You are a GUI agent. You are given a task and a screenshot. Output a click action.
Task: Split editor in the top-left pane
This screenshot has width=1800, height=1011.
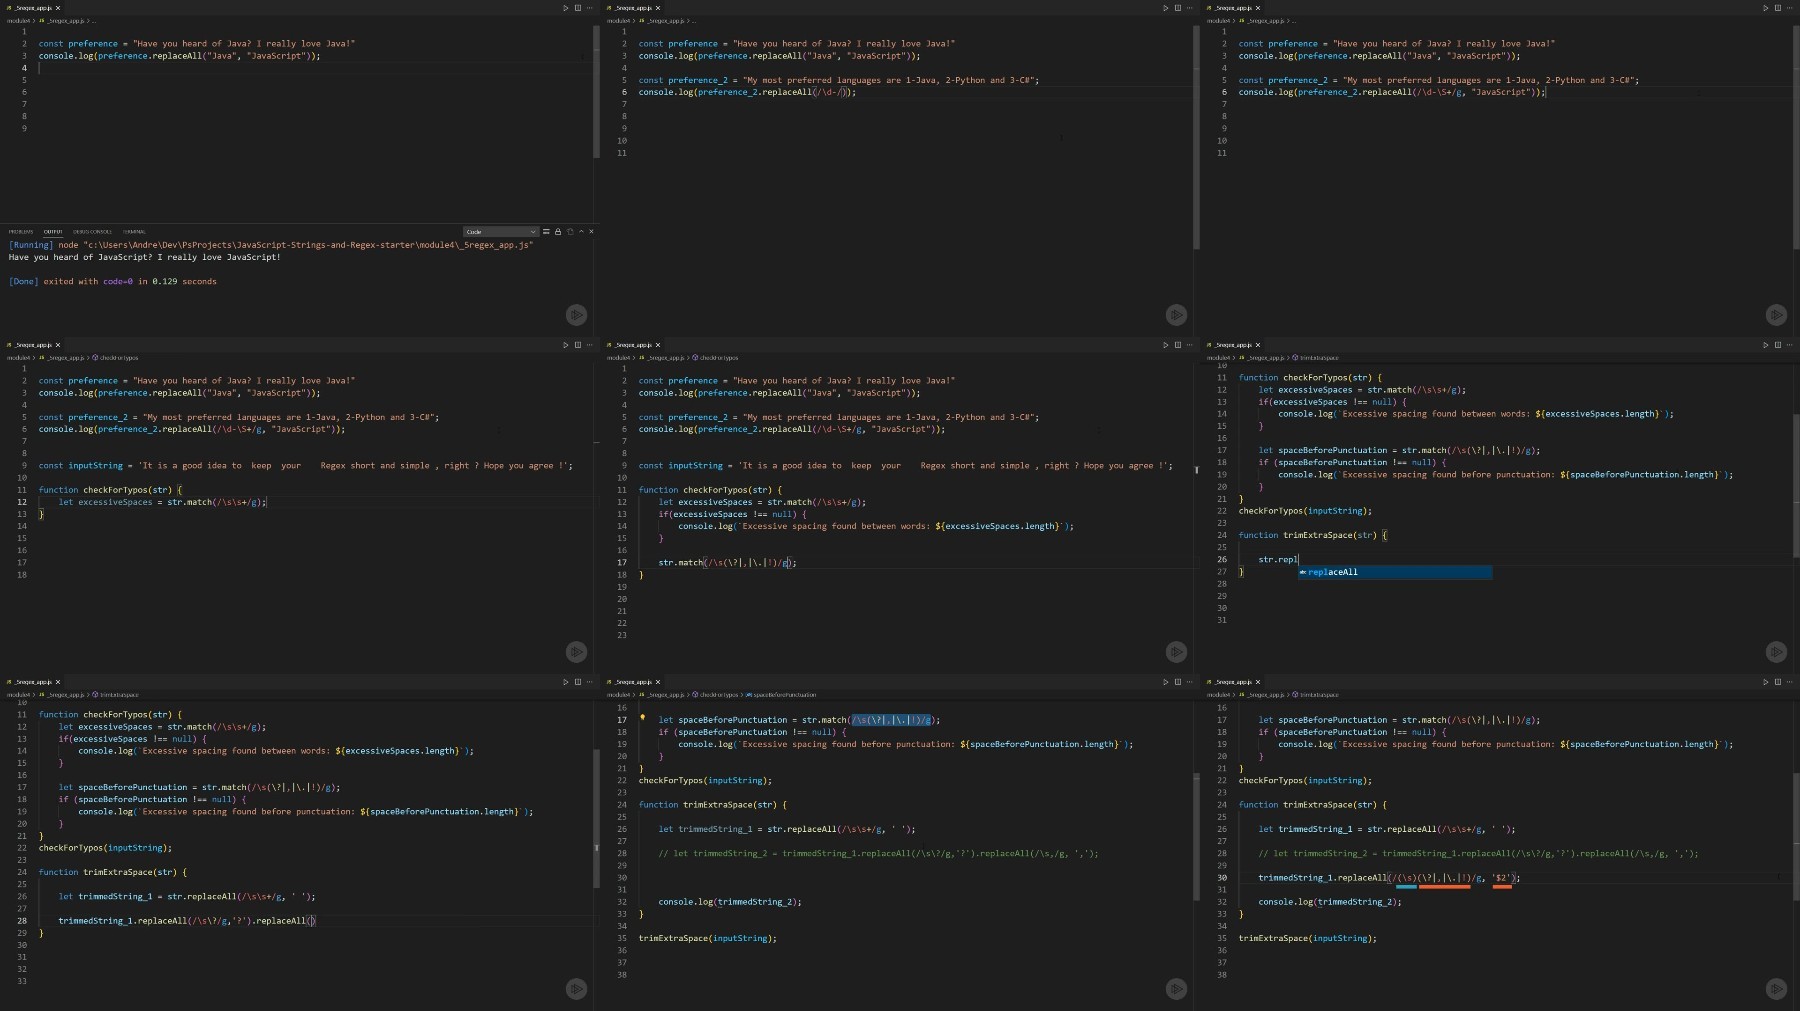[577, 8]
